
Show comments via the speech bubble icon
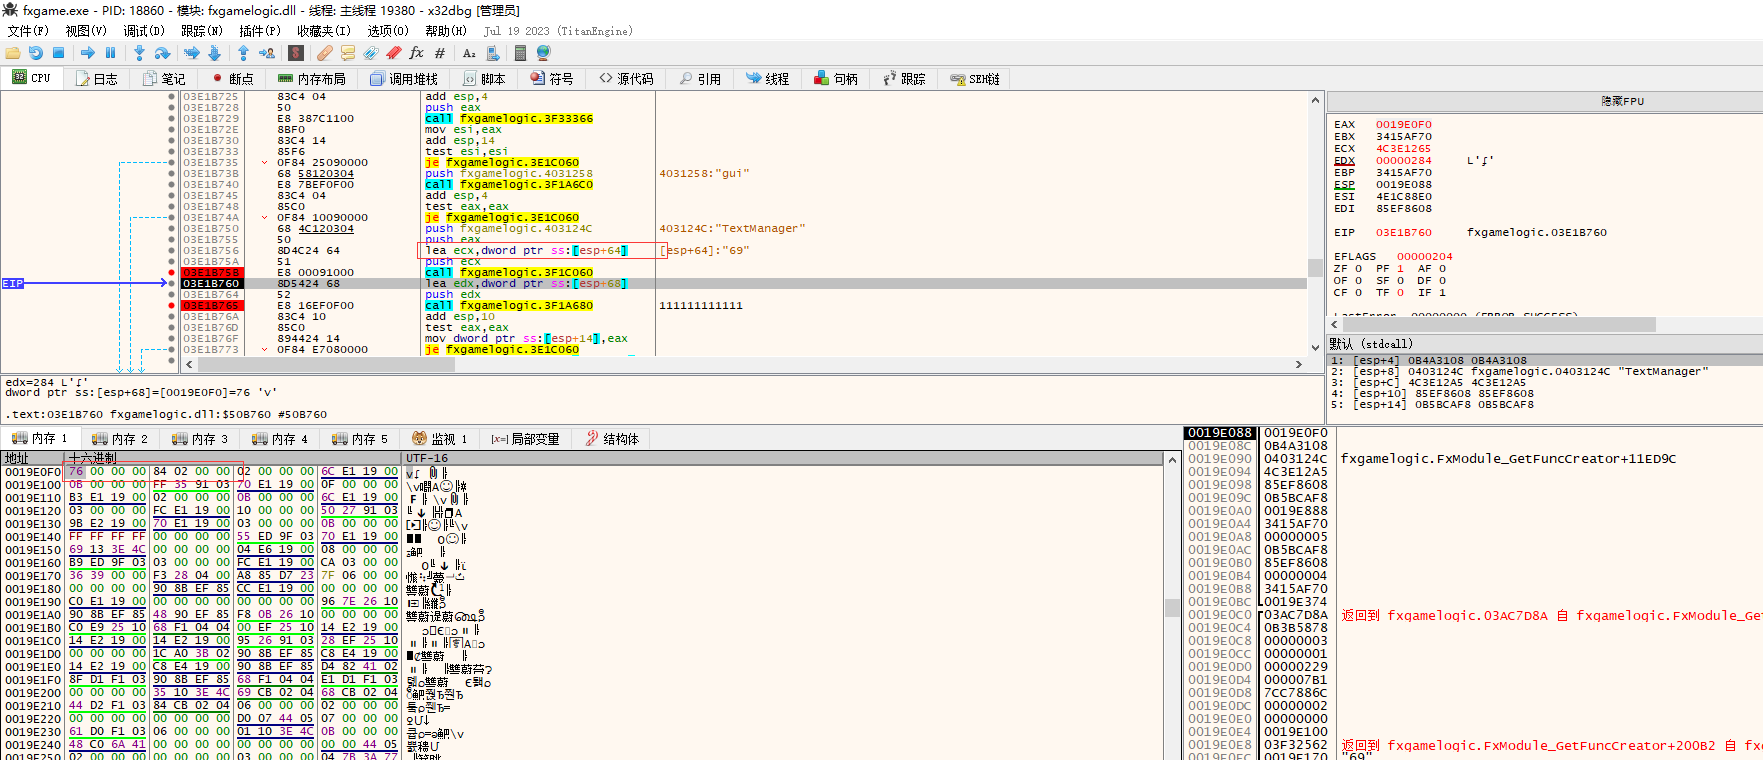tap(348, 53)
